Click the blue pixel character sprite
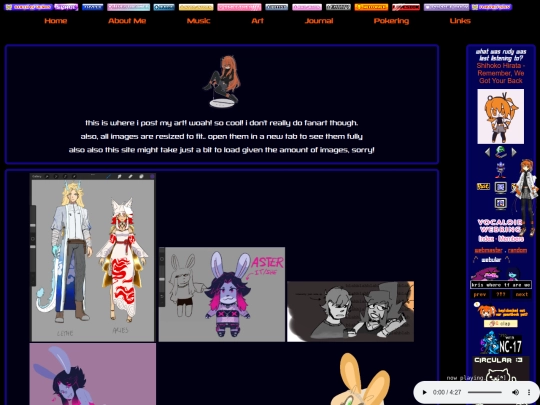This screenshot has height=405, width=540. point(513,274)
